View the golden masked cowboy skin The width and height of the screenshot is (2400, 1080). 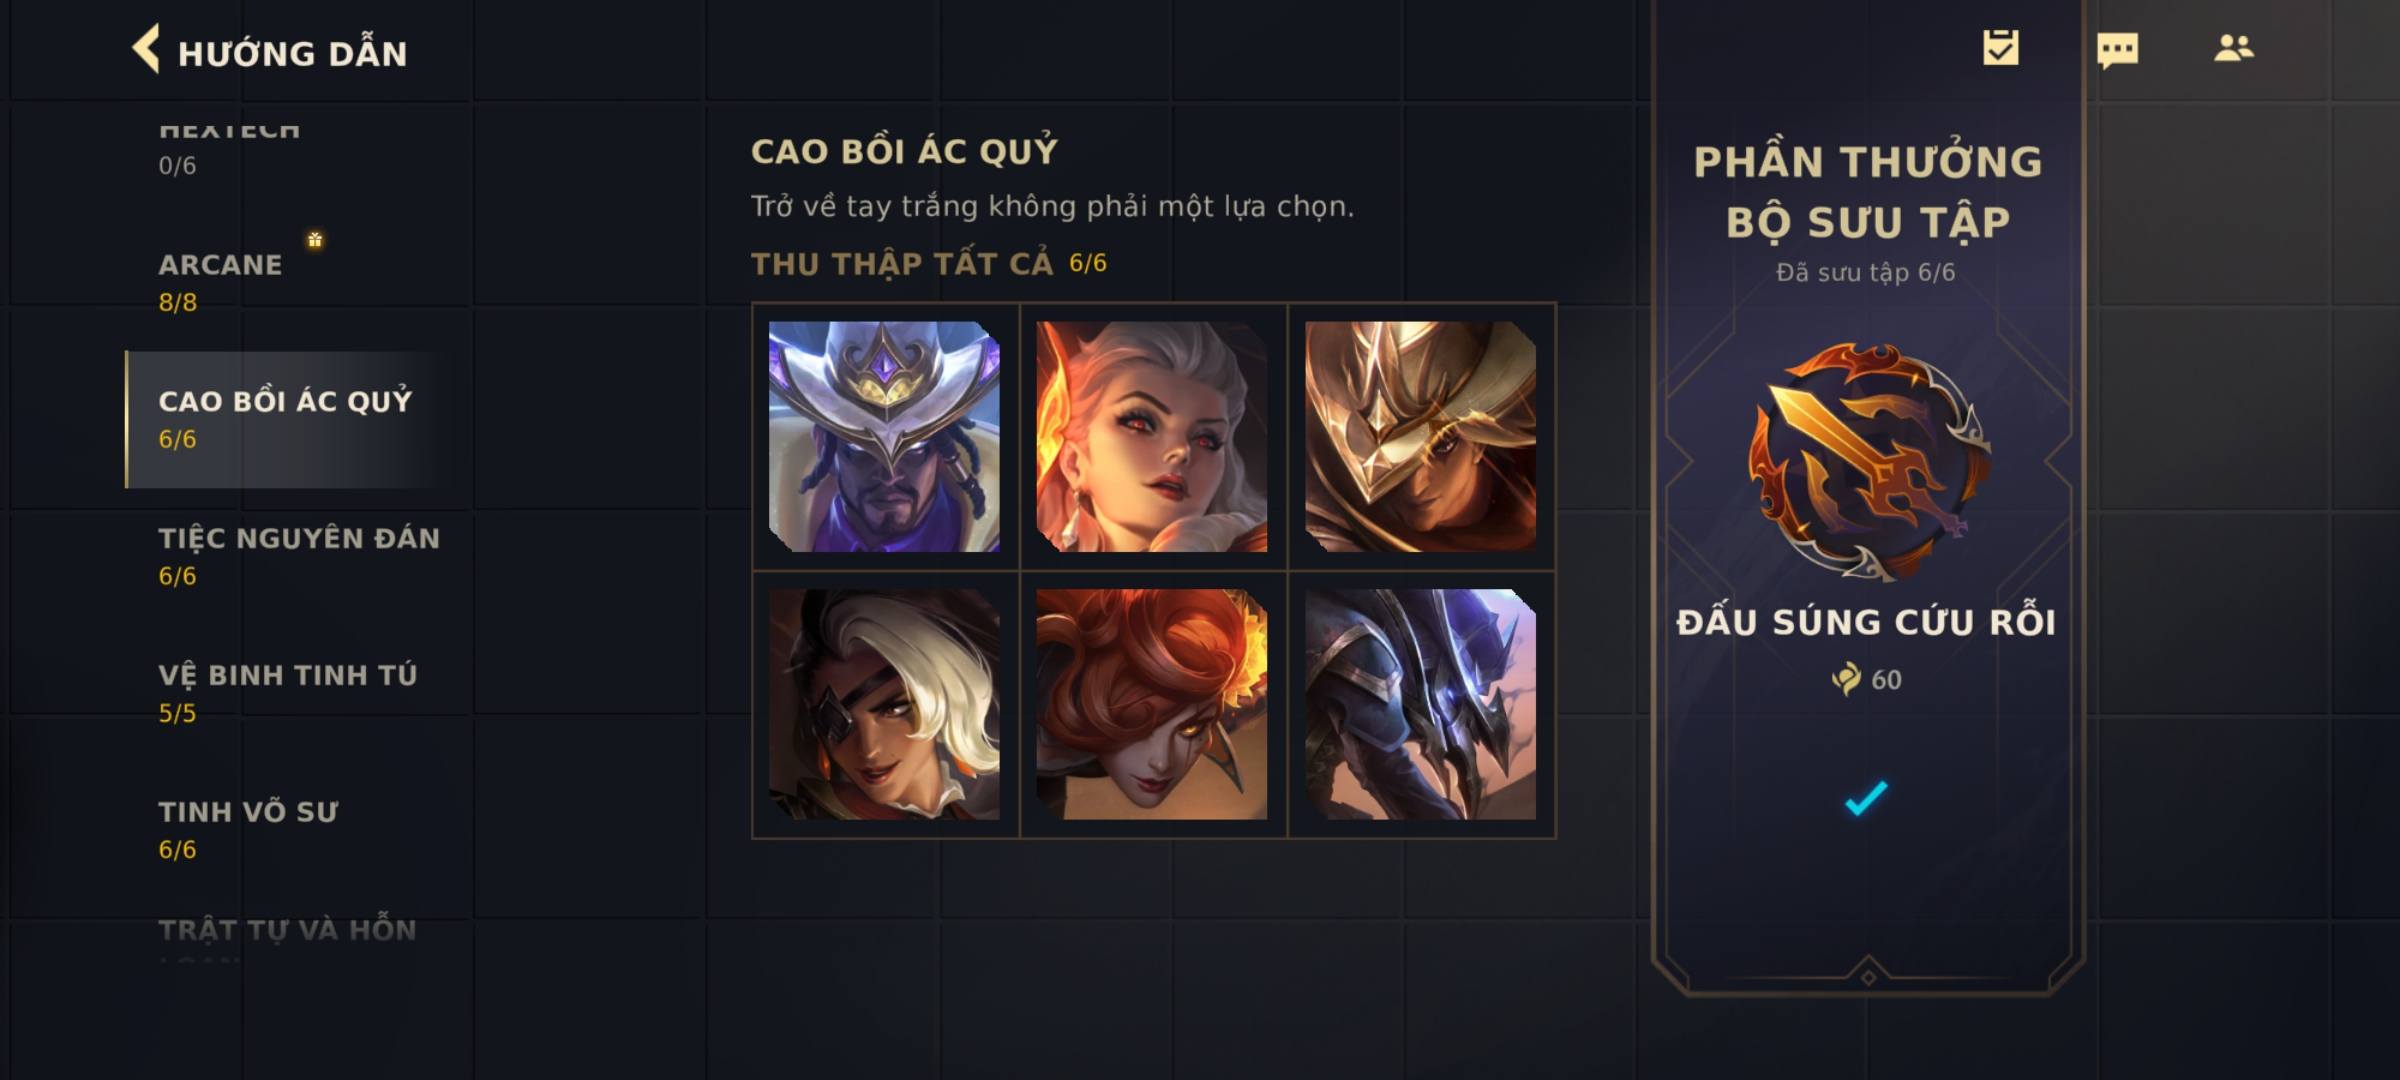coord(1420,436)
